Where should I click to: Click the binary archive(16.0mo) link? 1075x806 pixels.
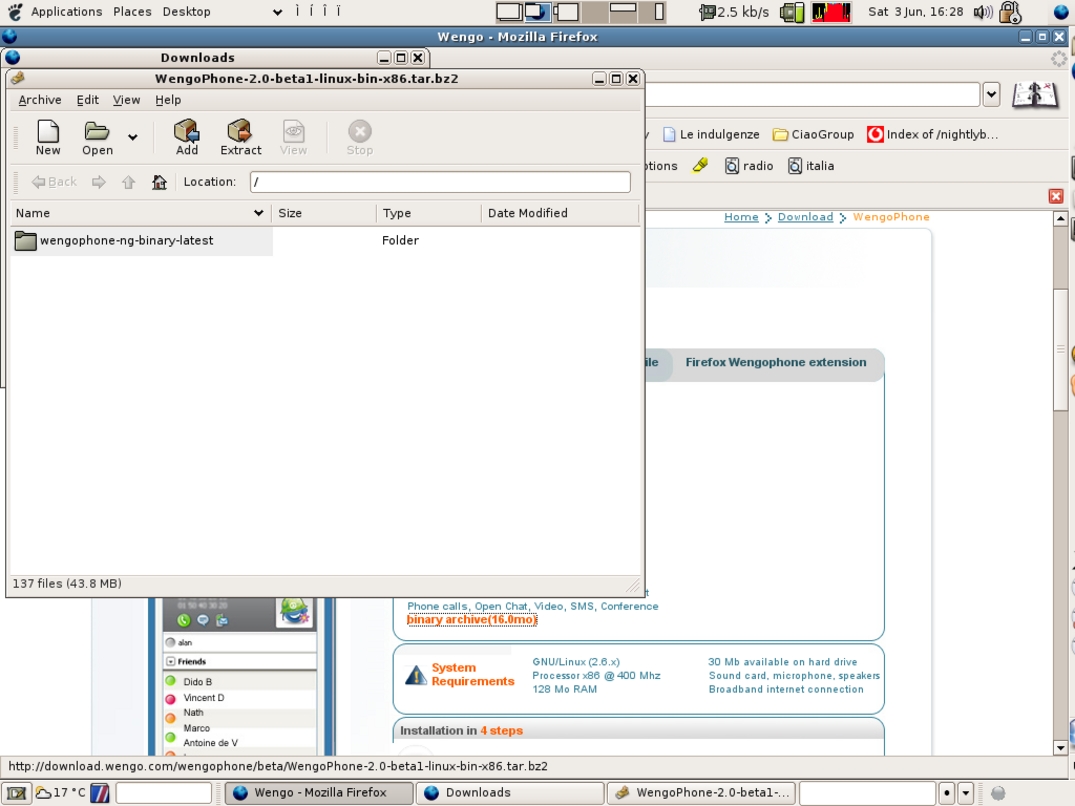(472, 620)
